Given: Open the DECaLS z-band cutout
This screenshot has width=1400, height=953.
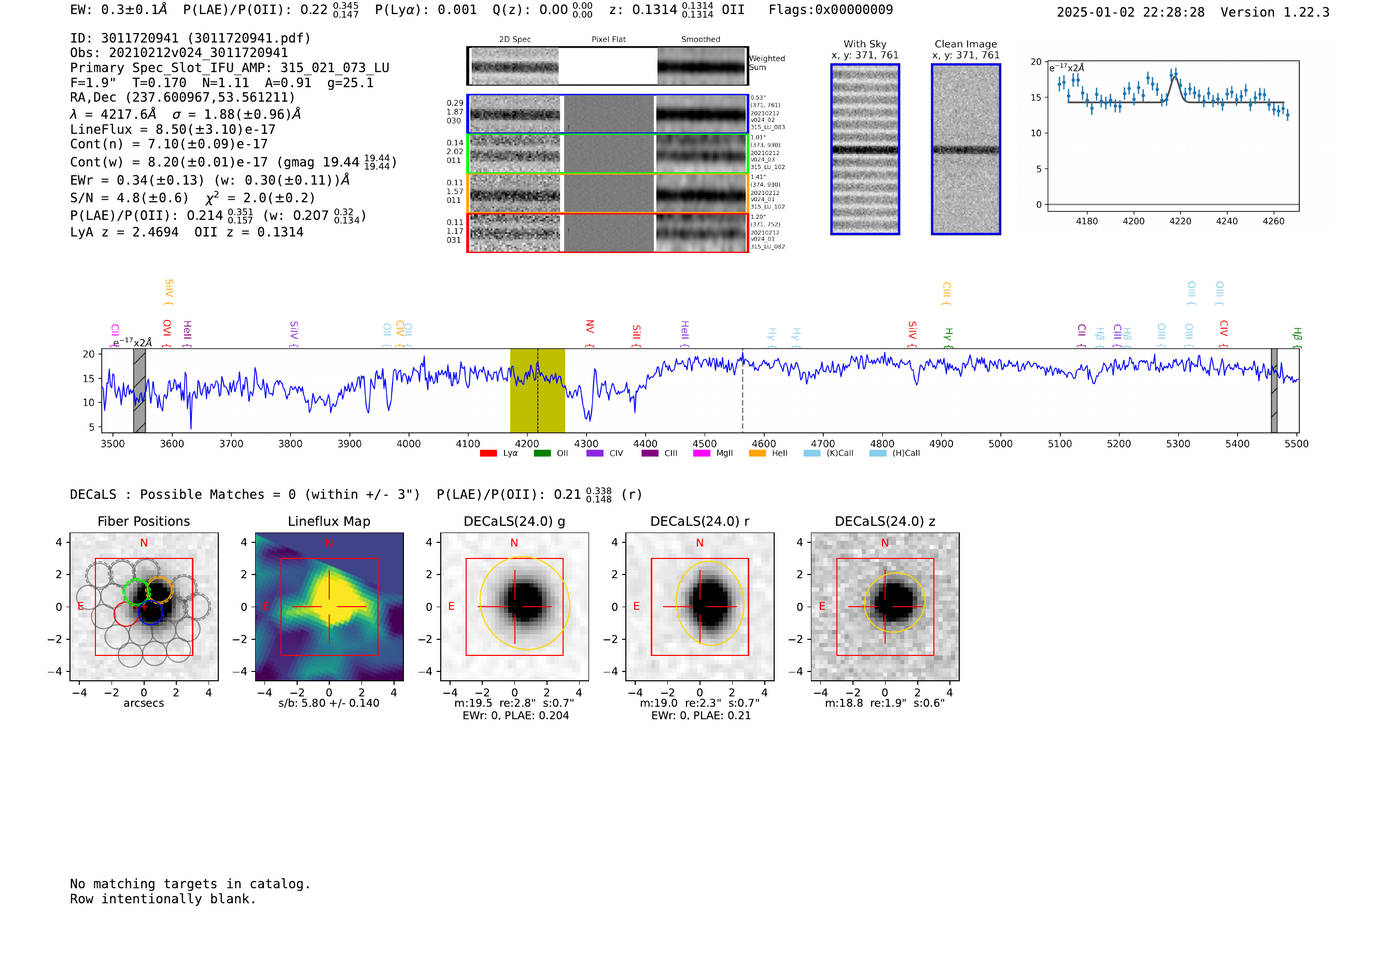Looking at the screenshot, I should [x=885, y=607].
